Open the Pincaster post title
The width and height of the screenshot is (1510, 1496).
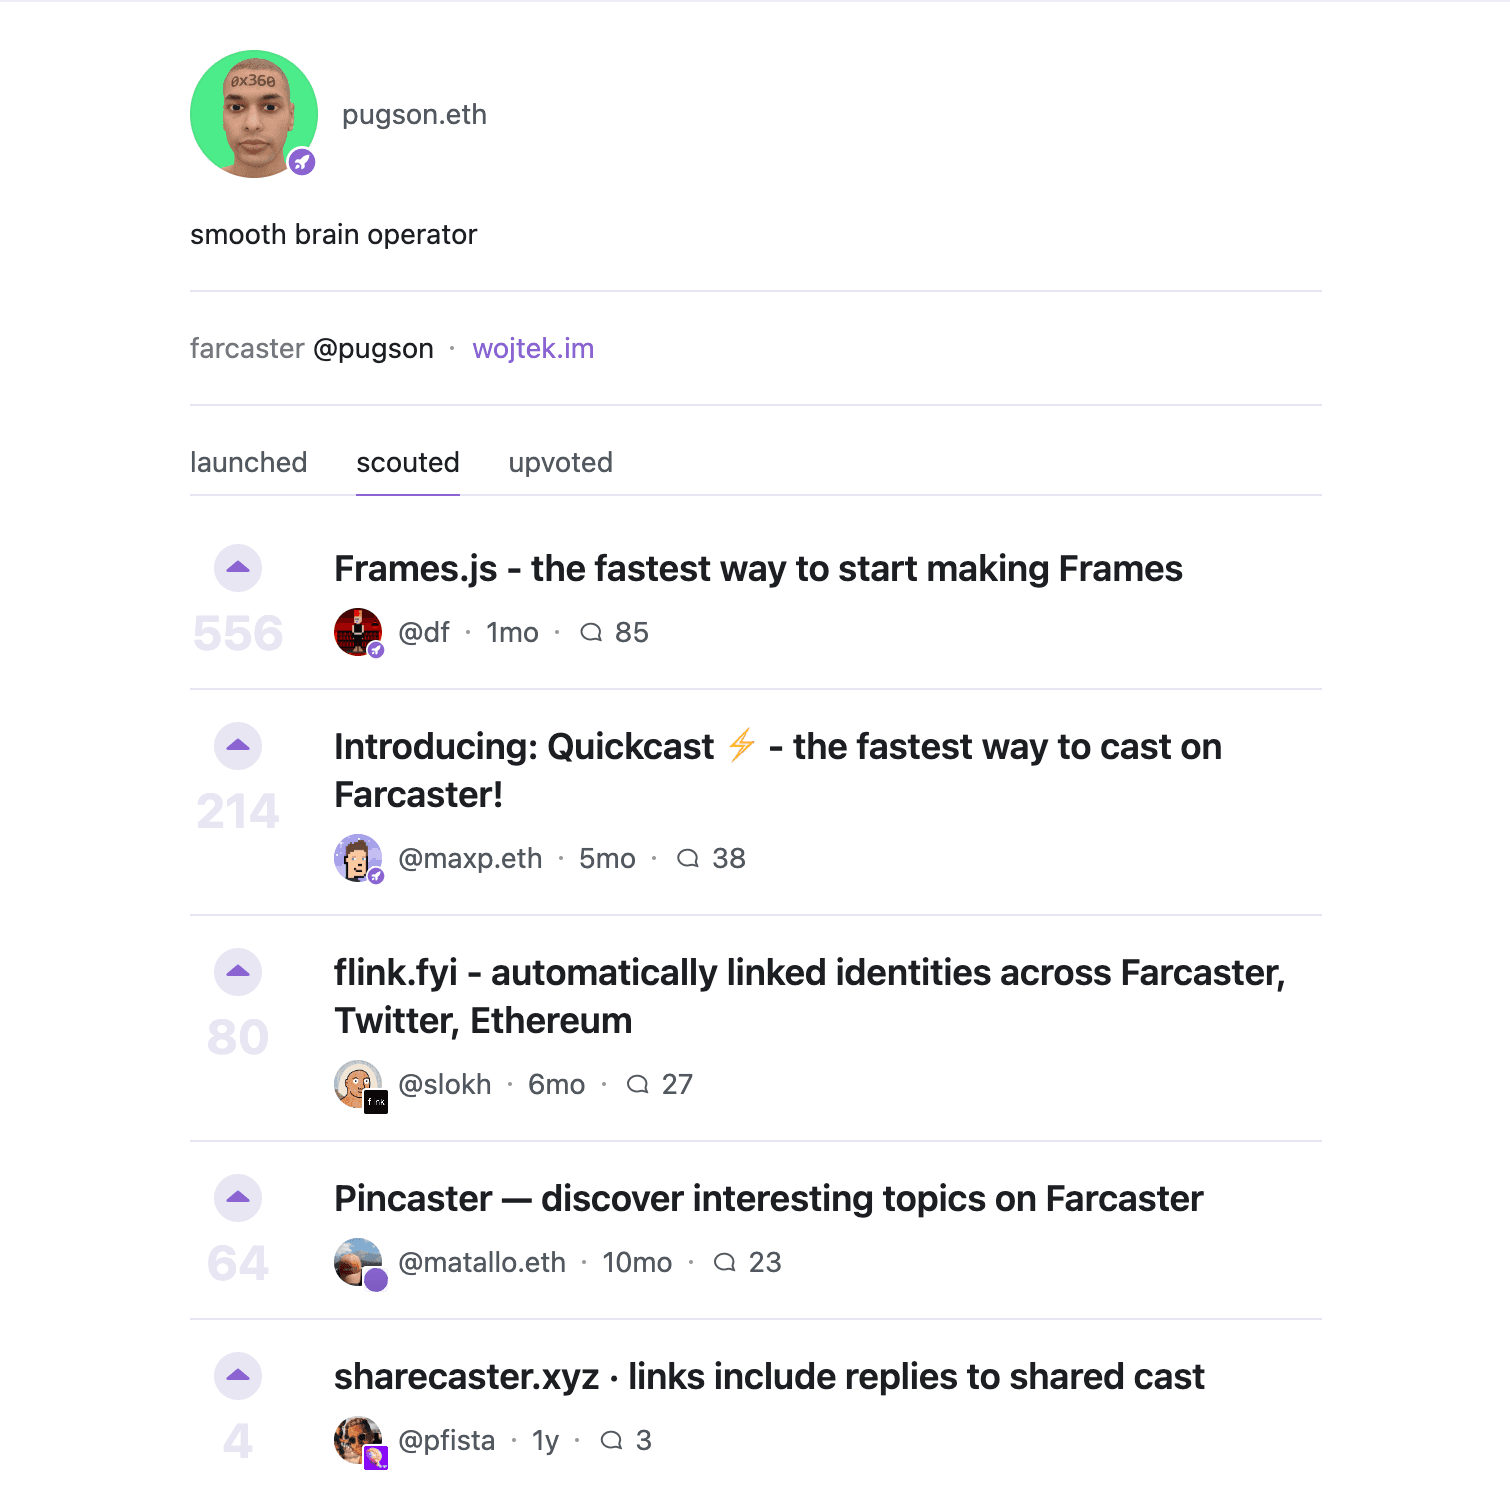768,1199
